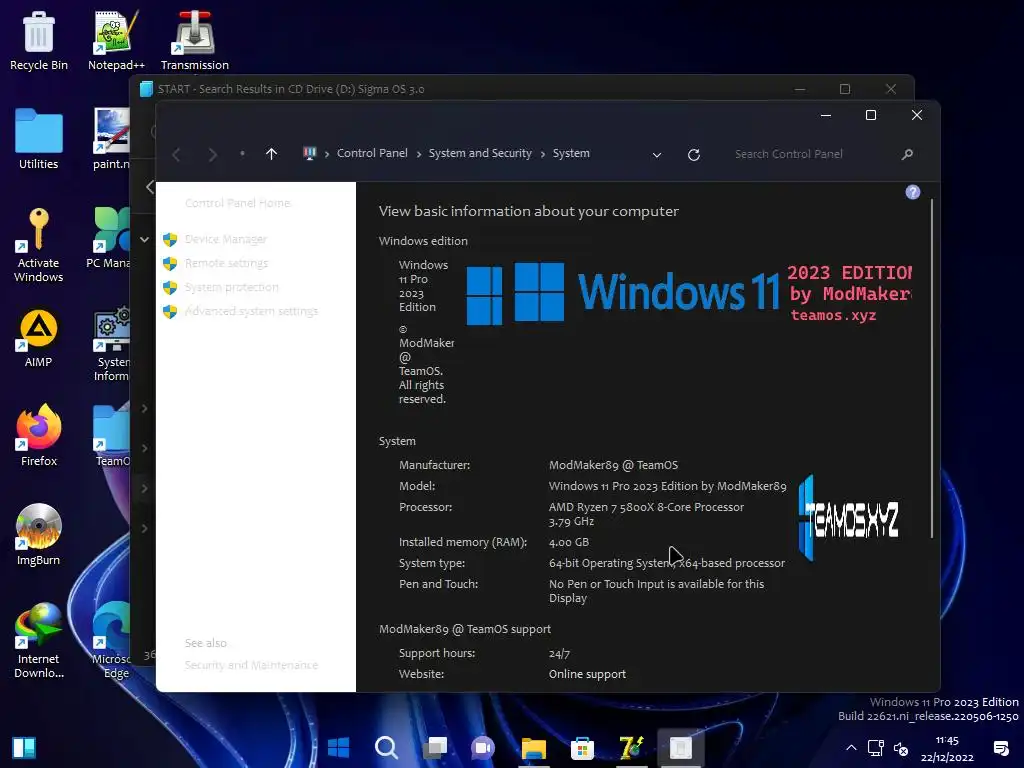Open the Transmission desktop shortcut
The height and width of the screenshot is (768, 1024).
195,40
